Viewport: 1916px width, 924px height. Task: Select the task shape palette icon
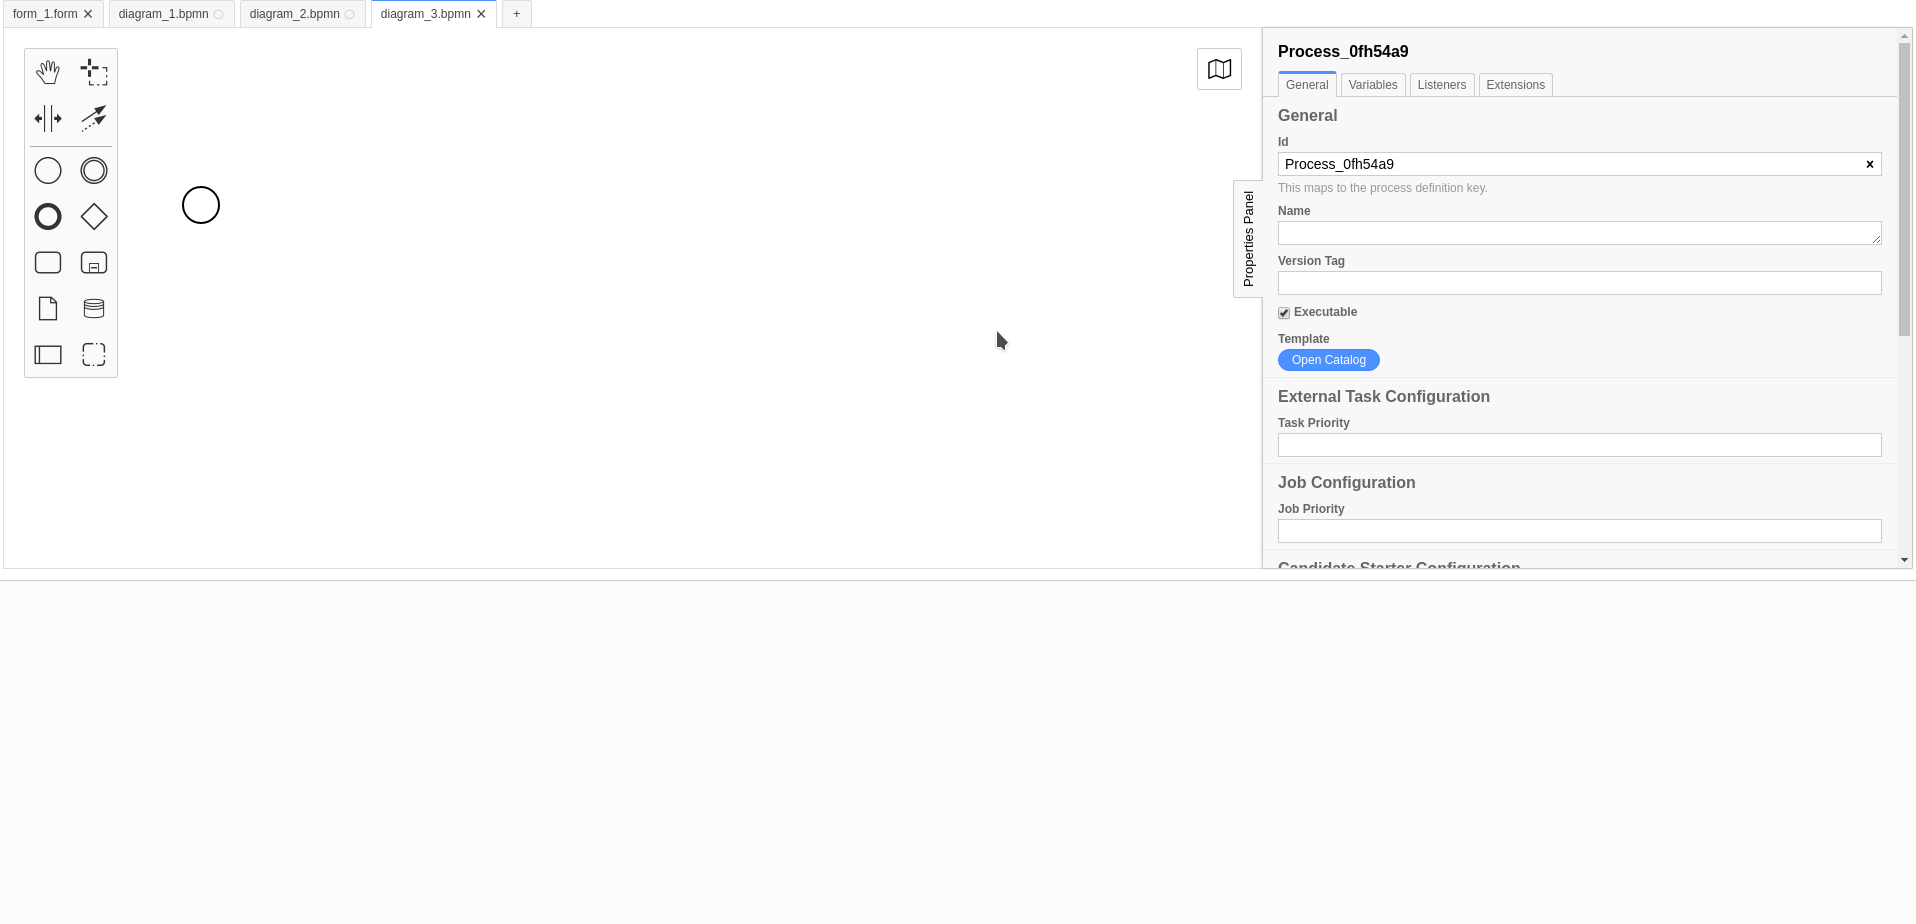click(x=48, y=262)
